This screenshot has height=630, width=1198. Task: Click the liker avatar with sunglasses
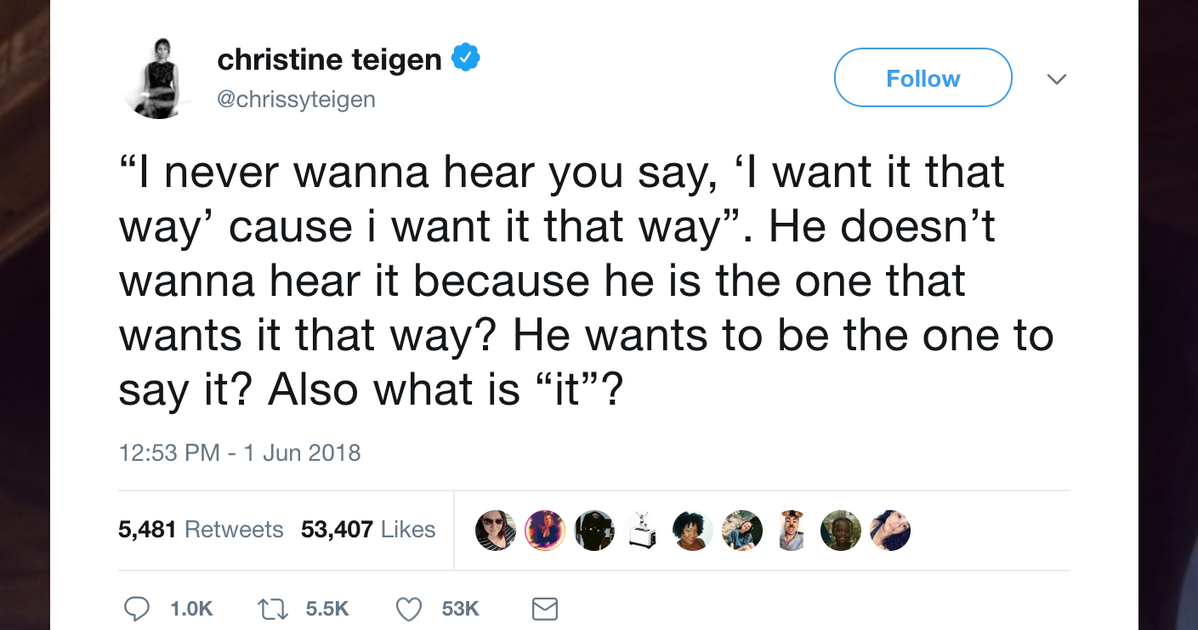click(x=496, y=530)
